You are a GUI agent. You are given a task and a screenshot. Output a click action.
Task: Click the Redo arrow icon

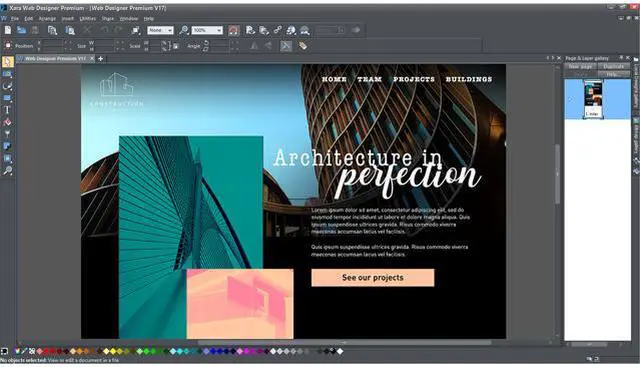click(118, 30)
